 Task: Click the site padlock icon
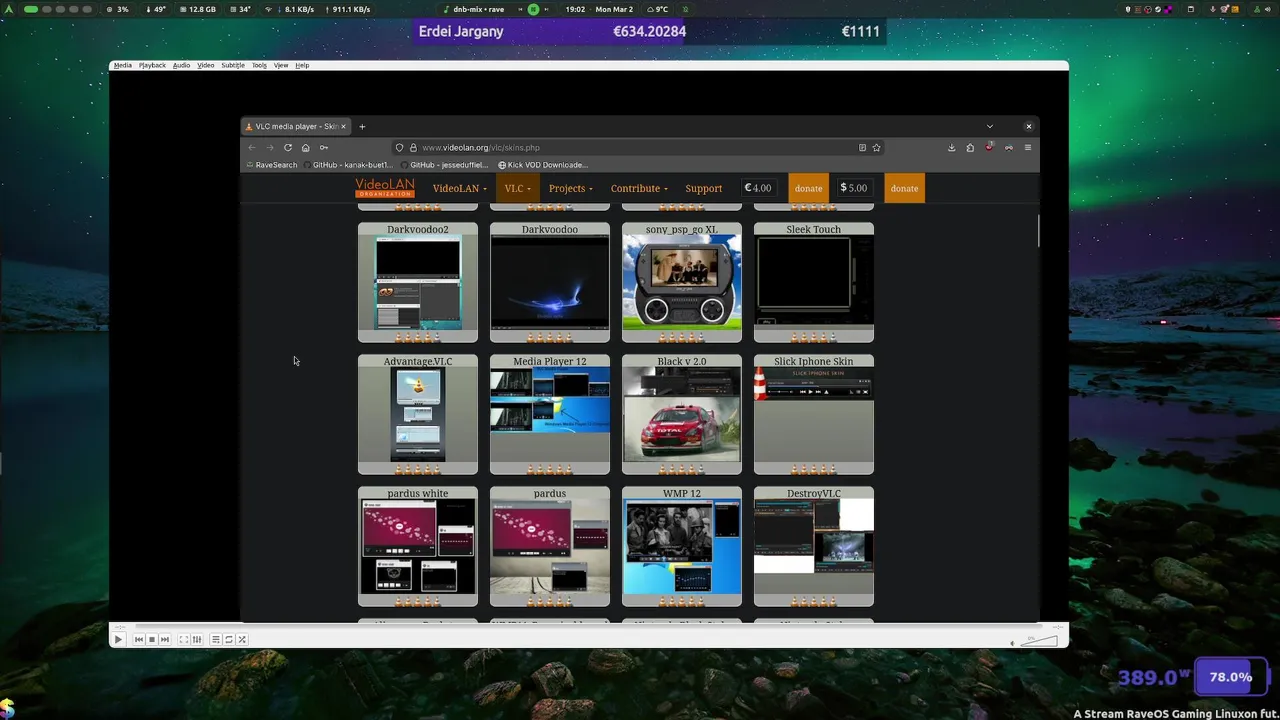click(412, 147)
